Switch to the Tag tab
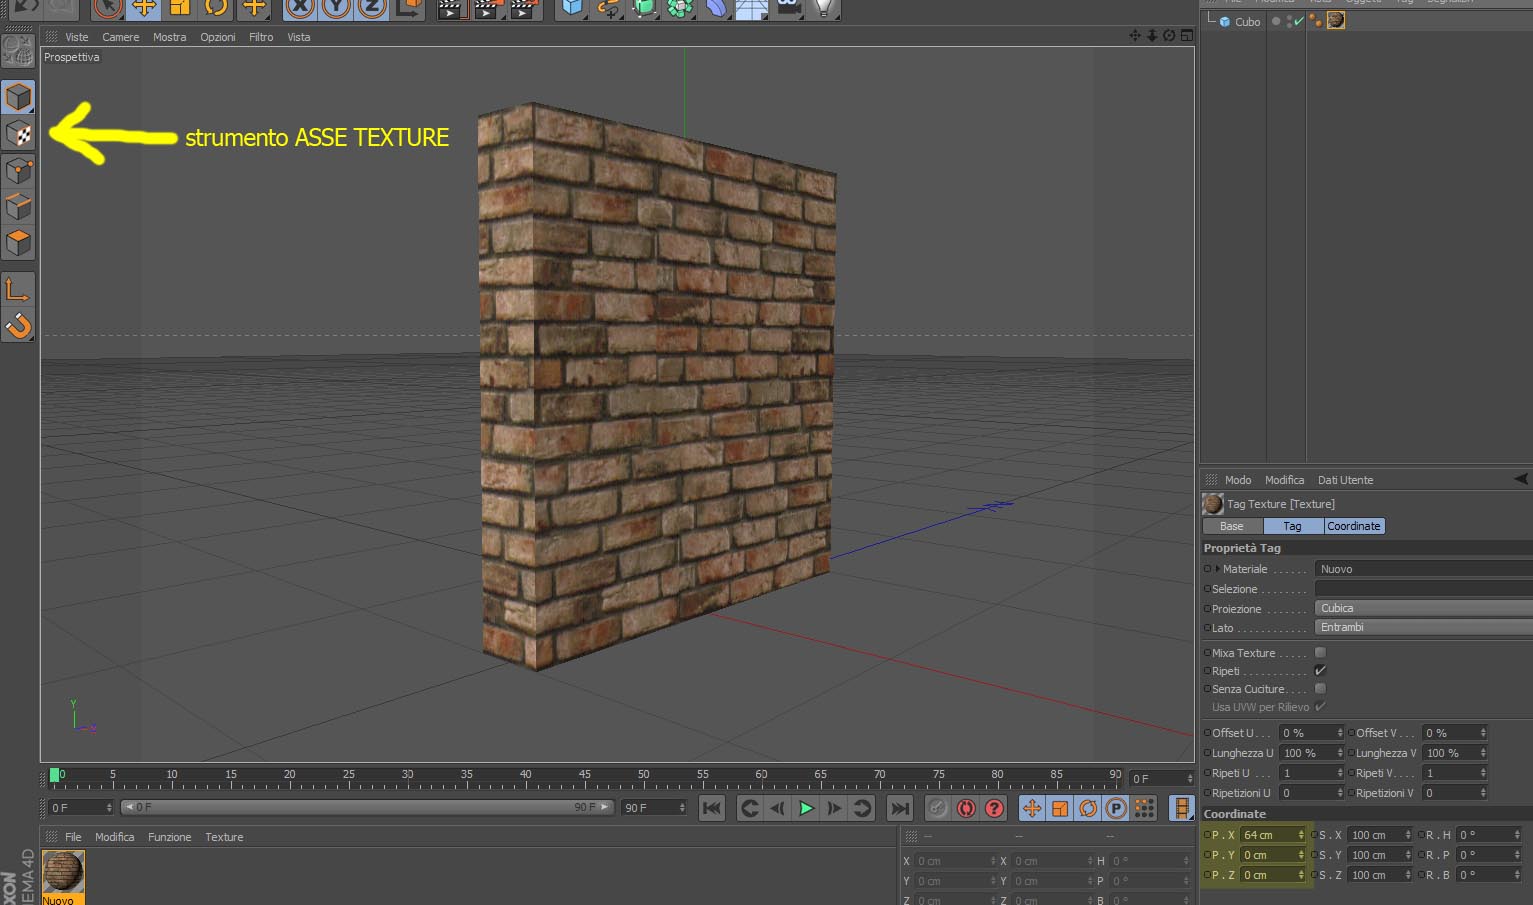The height and width of the screenshot is (905, 1533). 1293,526
